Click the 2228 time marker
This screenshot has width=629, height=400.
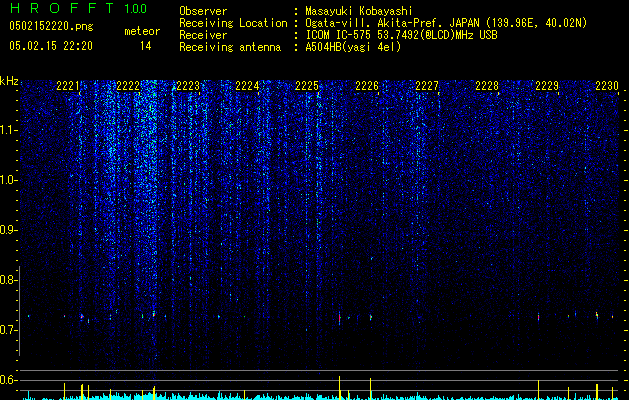tap(487, 86)
